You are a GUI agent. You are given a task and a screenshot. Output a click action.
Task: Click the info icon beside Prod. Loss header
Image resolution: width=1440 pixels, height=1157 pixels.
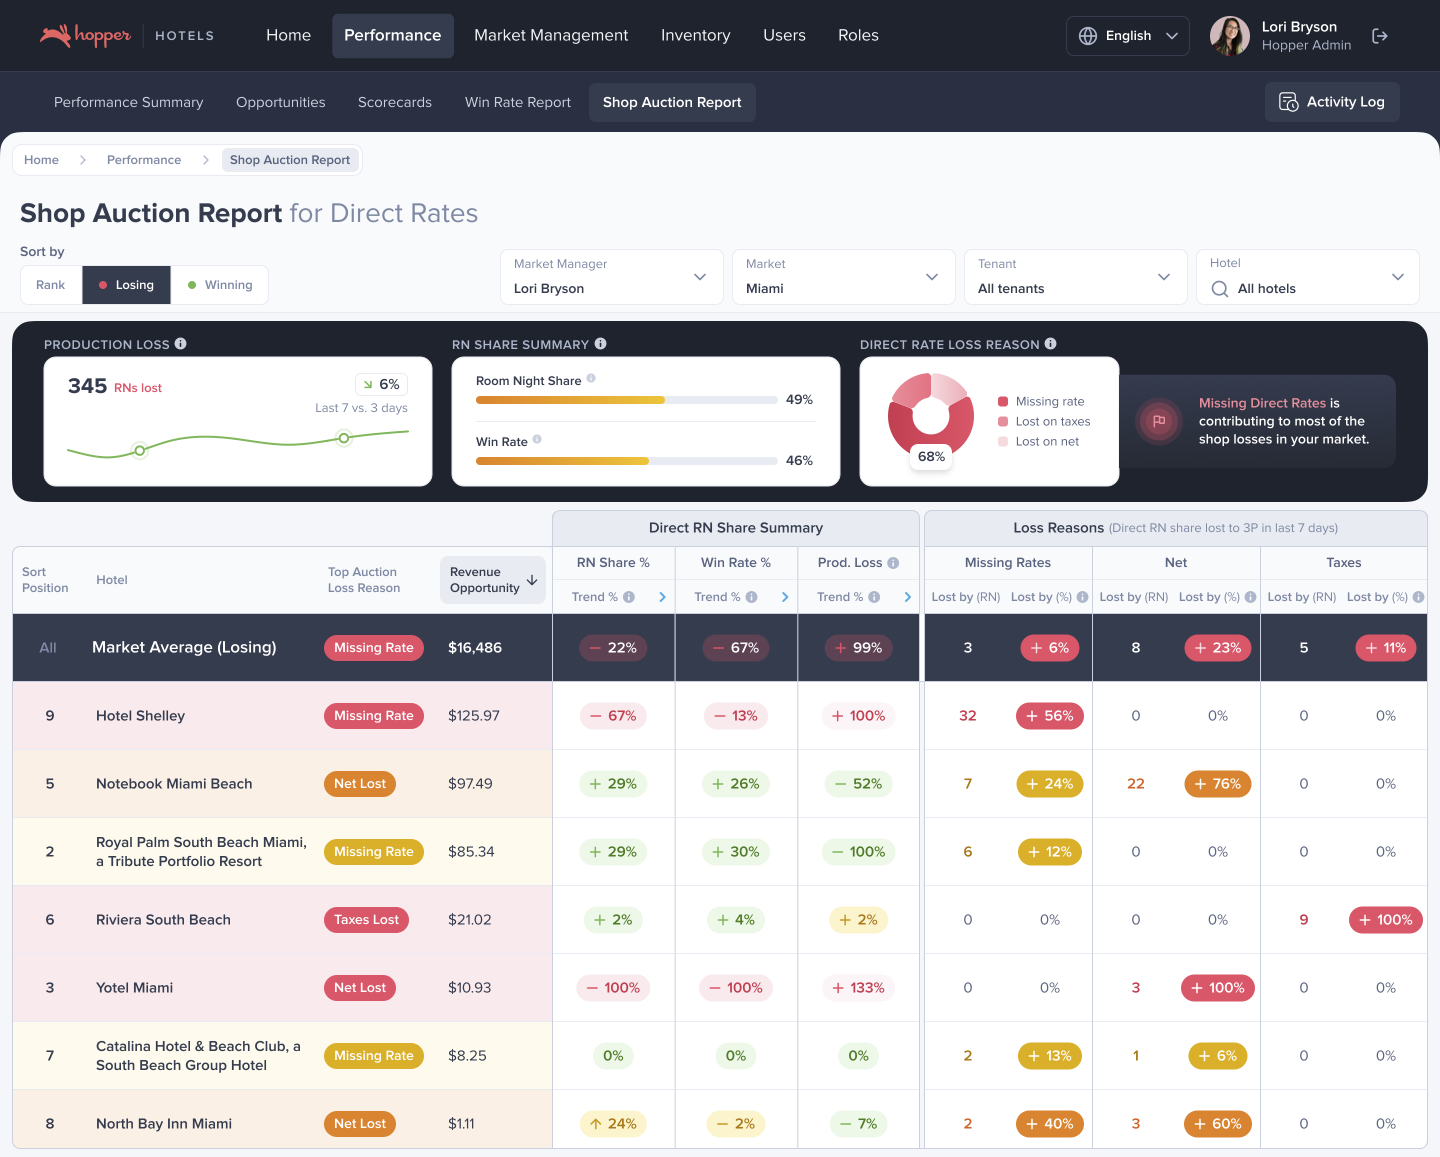pos(893,563)
